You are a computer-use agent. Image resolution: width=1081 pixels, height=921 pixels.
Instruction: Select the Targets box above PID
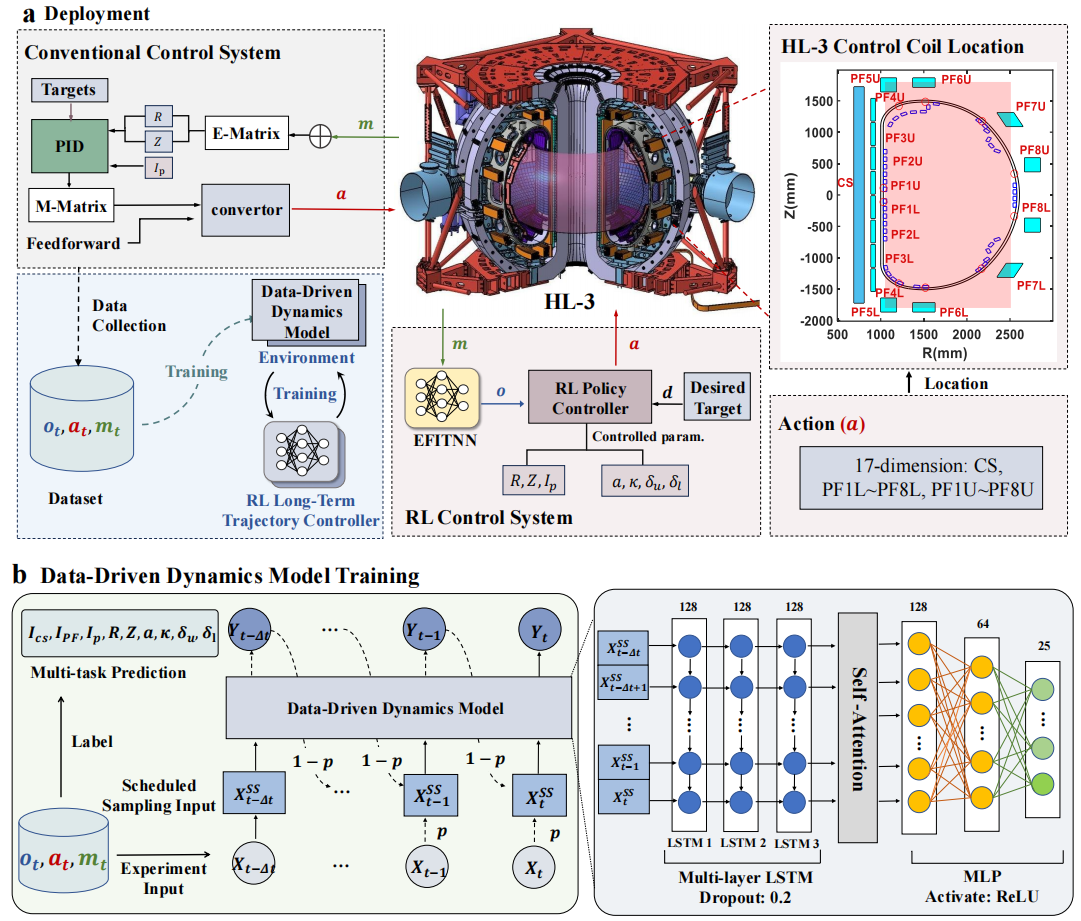[x=69, y=90]
